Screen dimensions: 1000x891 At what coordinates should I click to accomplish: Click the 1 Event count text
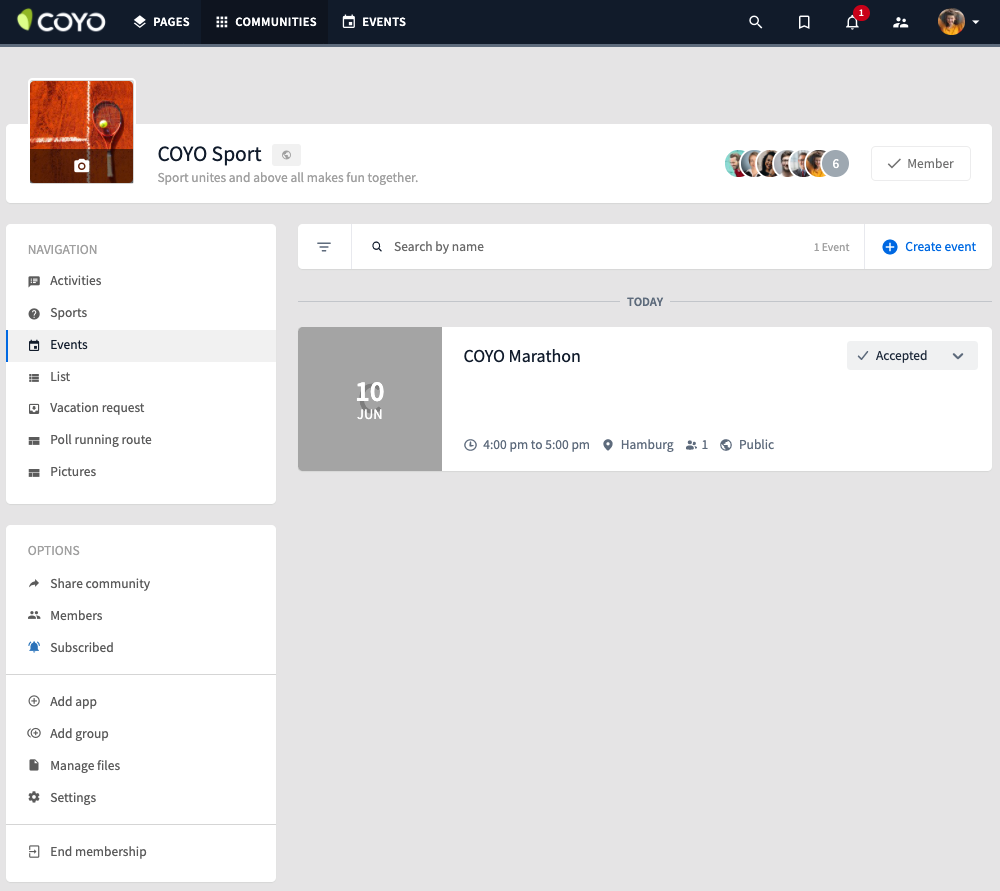[x=831, y=247]
